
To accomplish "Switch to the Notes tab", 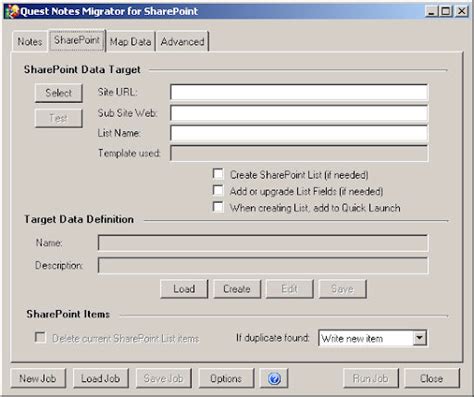I will (30, 42).
